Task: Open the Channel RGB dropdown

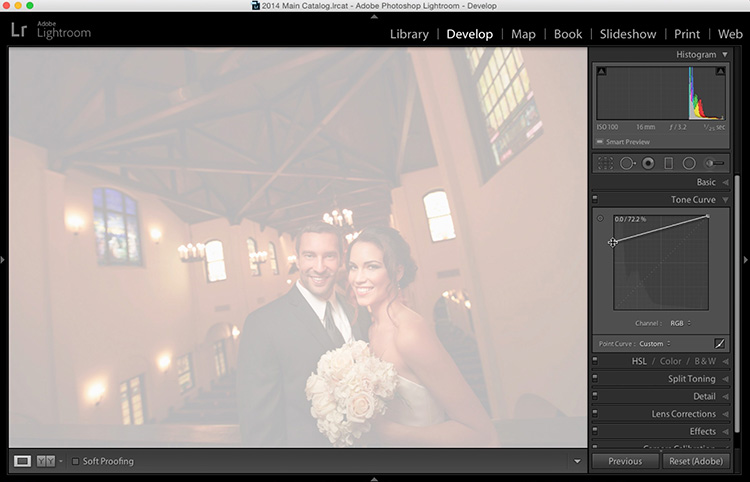Action: tap(680, 323)
